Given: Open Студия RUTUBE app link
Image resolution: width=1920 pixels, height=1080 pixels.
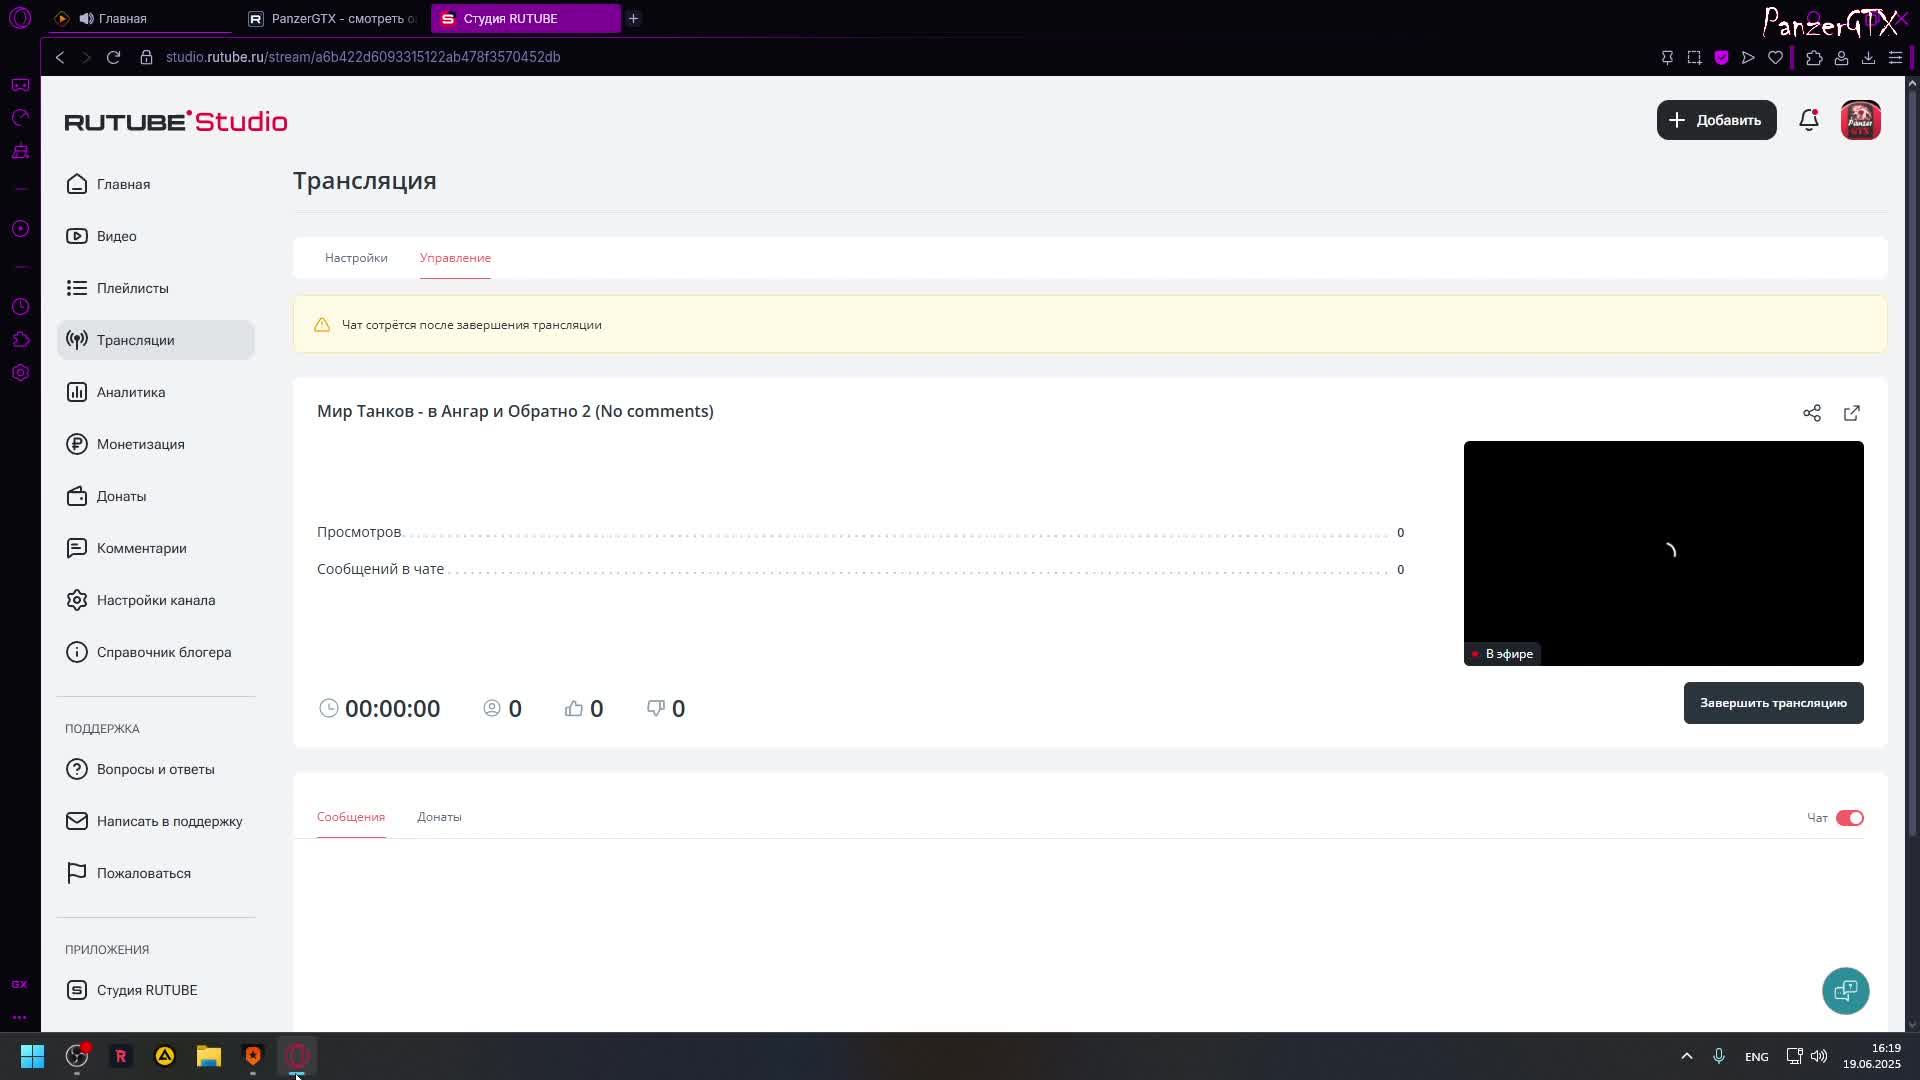Looking at the screenshot, I should (156, 990).
